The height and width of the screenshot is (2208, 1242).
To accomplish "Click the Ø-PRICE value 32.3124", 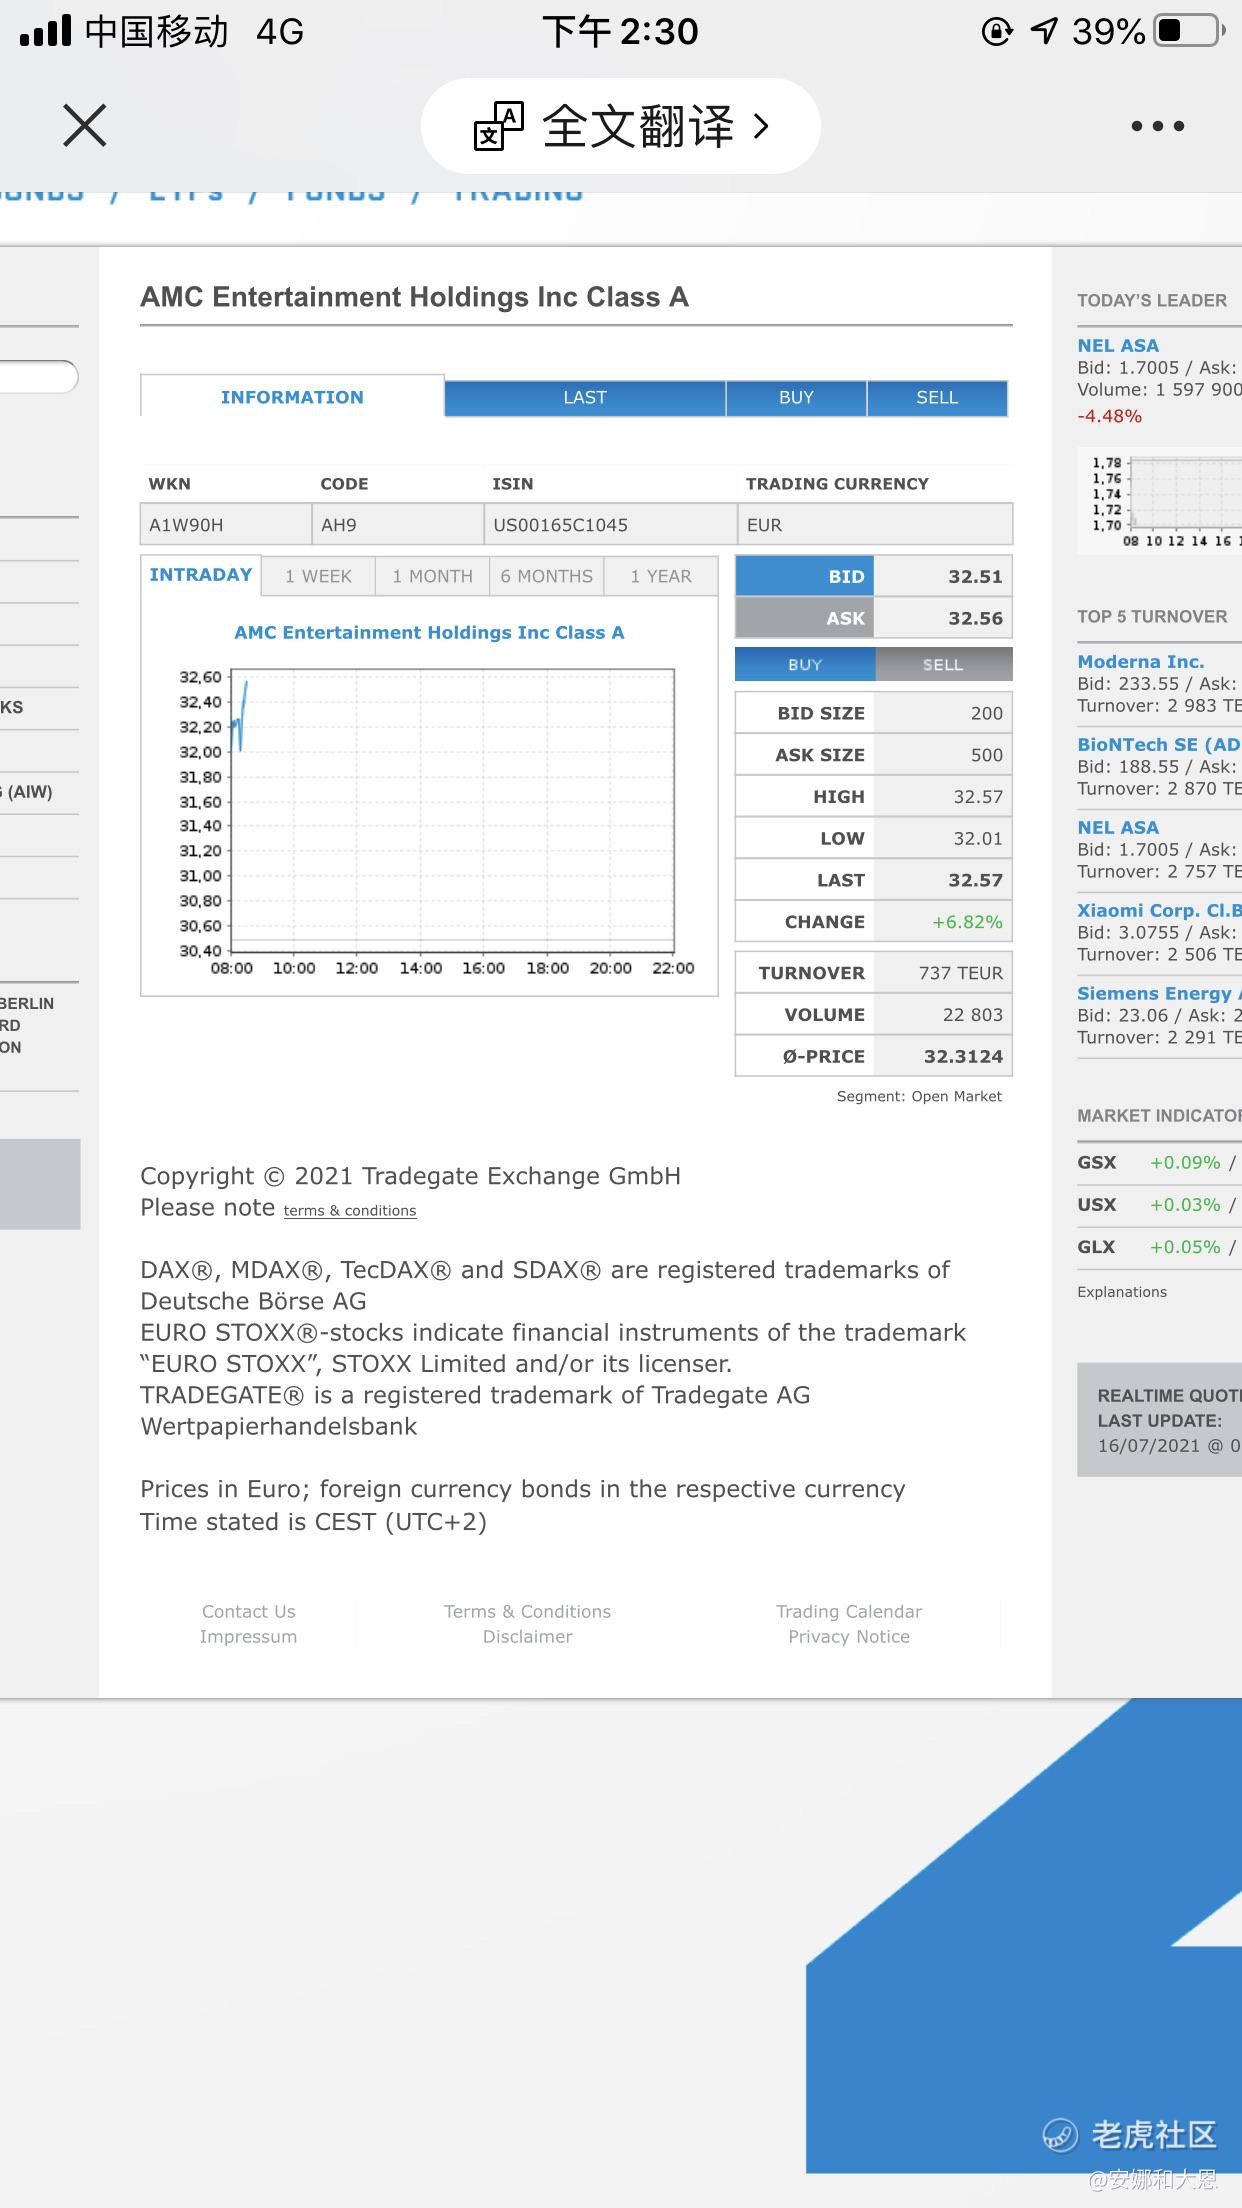I will (963, 1057).
